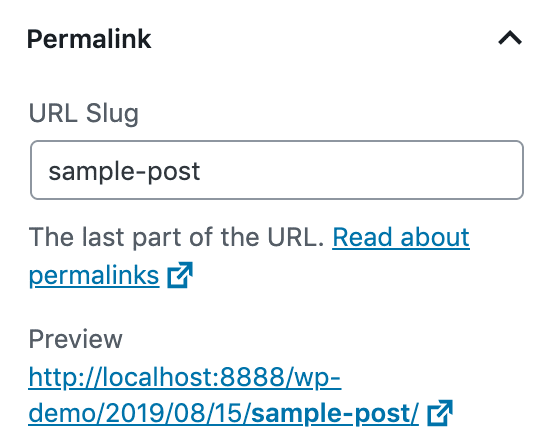Collapse the Permalink panel using the chevron
The height and width of the screenshot is (448, 544).
510,38
